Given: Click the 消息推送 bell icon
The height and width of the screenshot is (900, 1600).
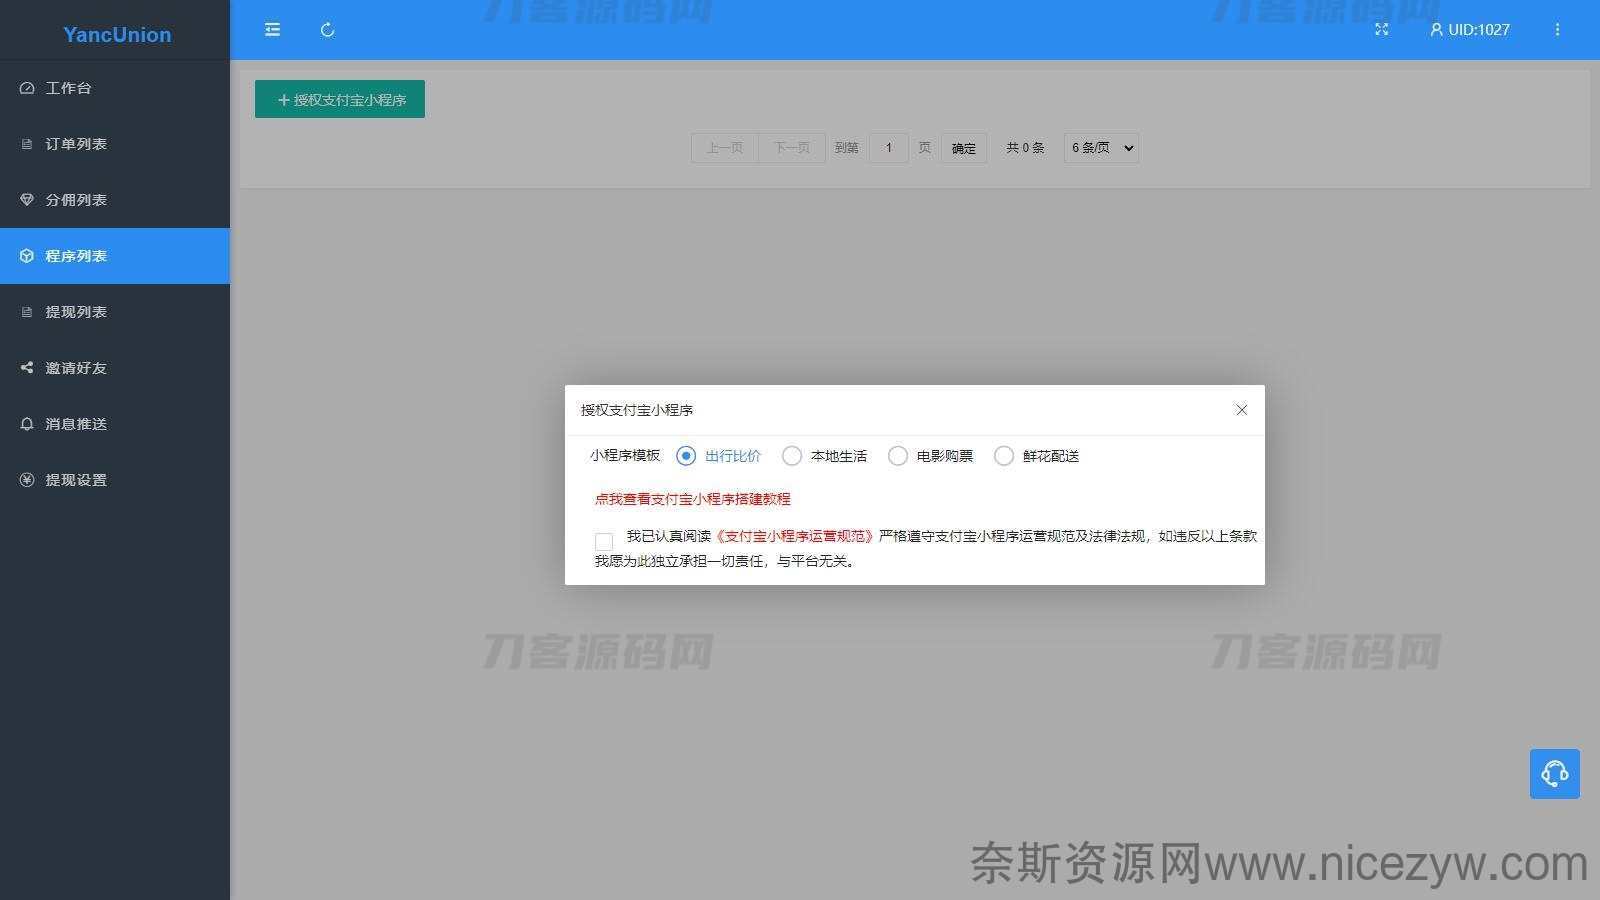Looking at the screenshot, I should 27,424.
